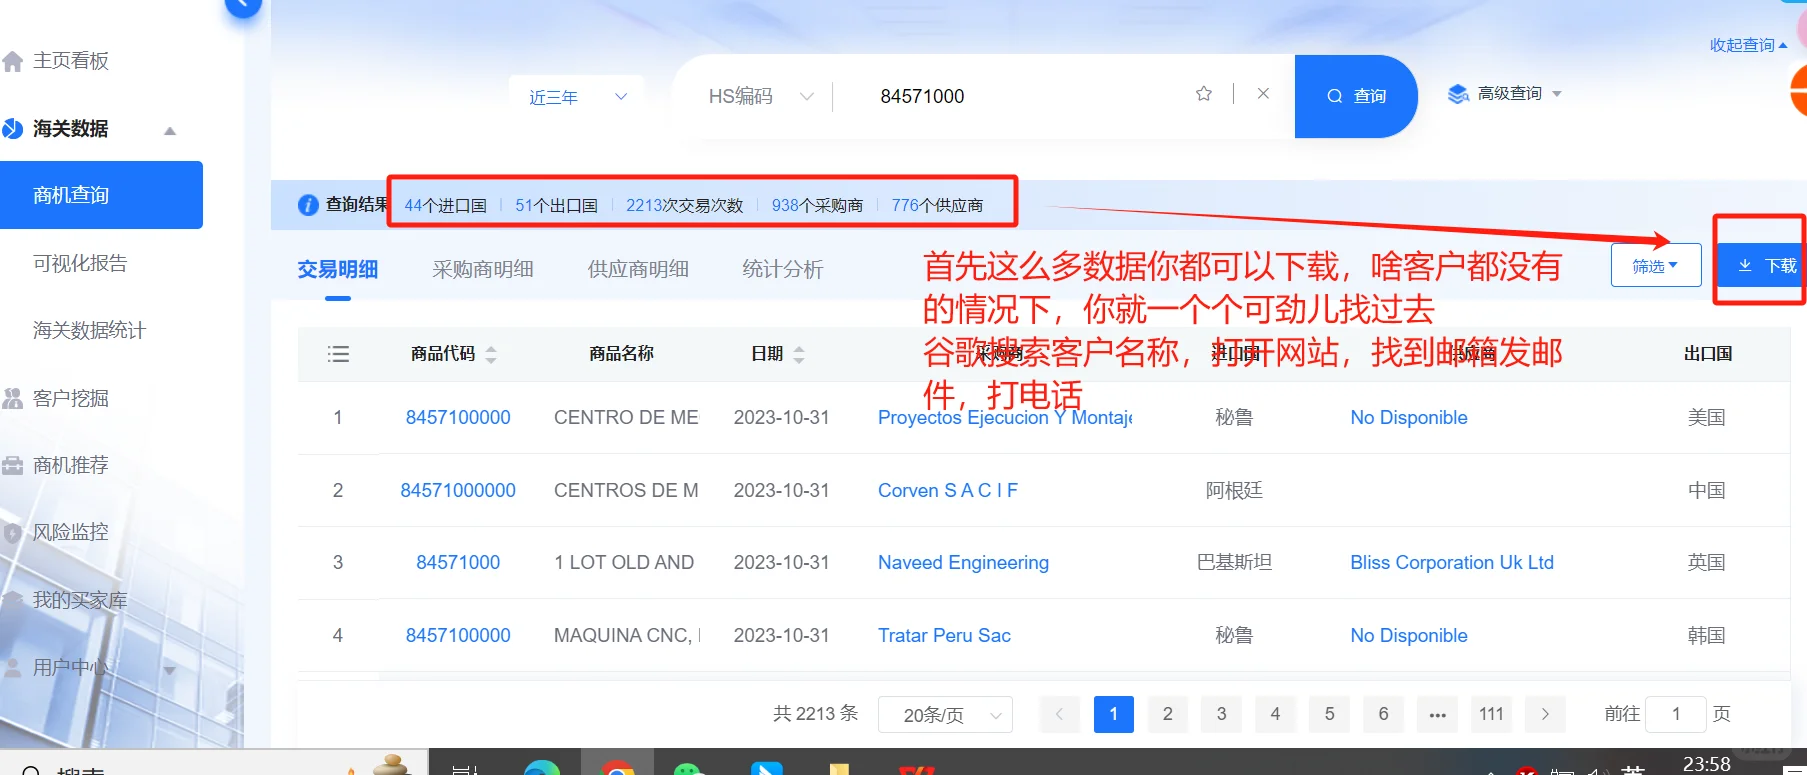
Task: Click the 2213次交易次数 result count
Action: click(685, 205)
